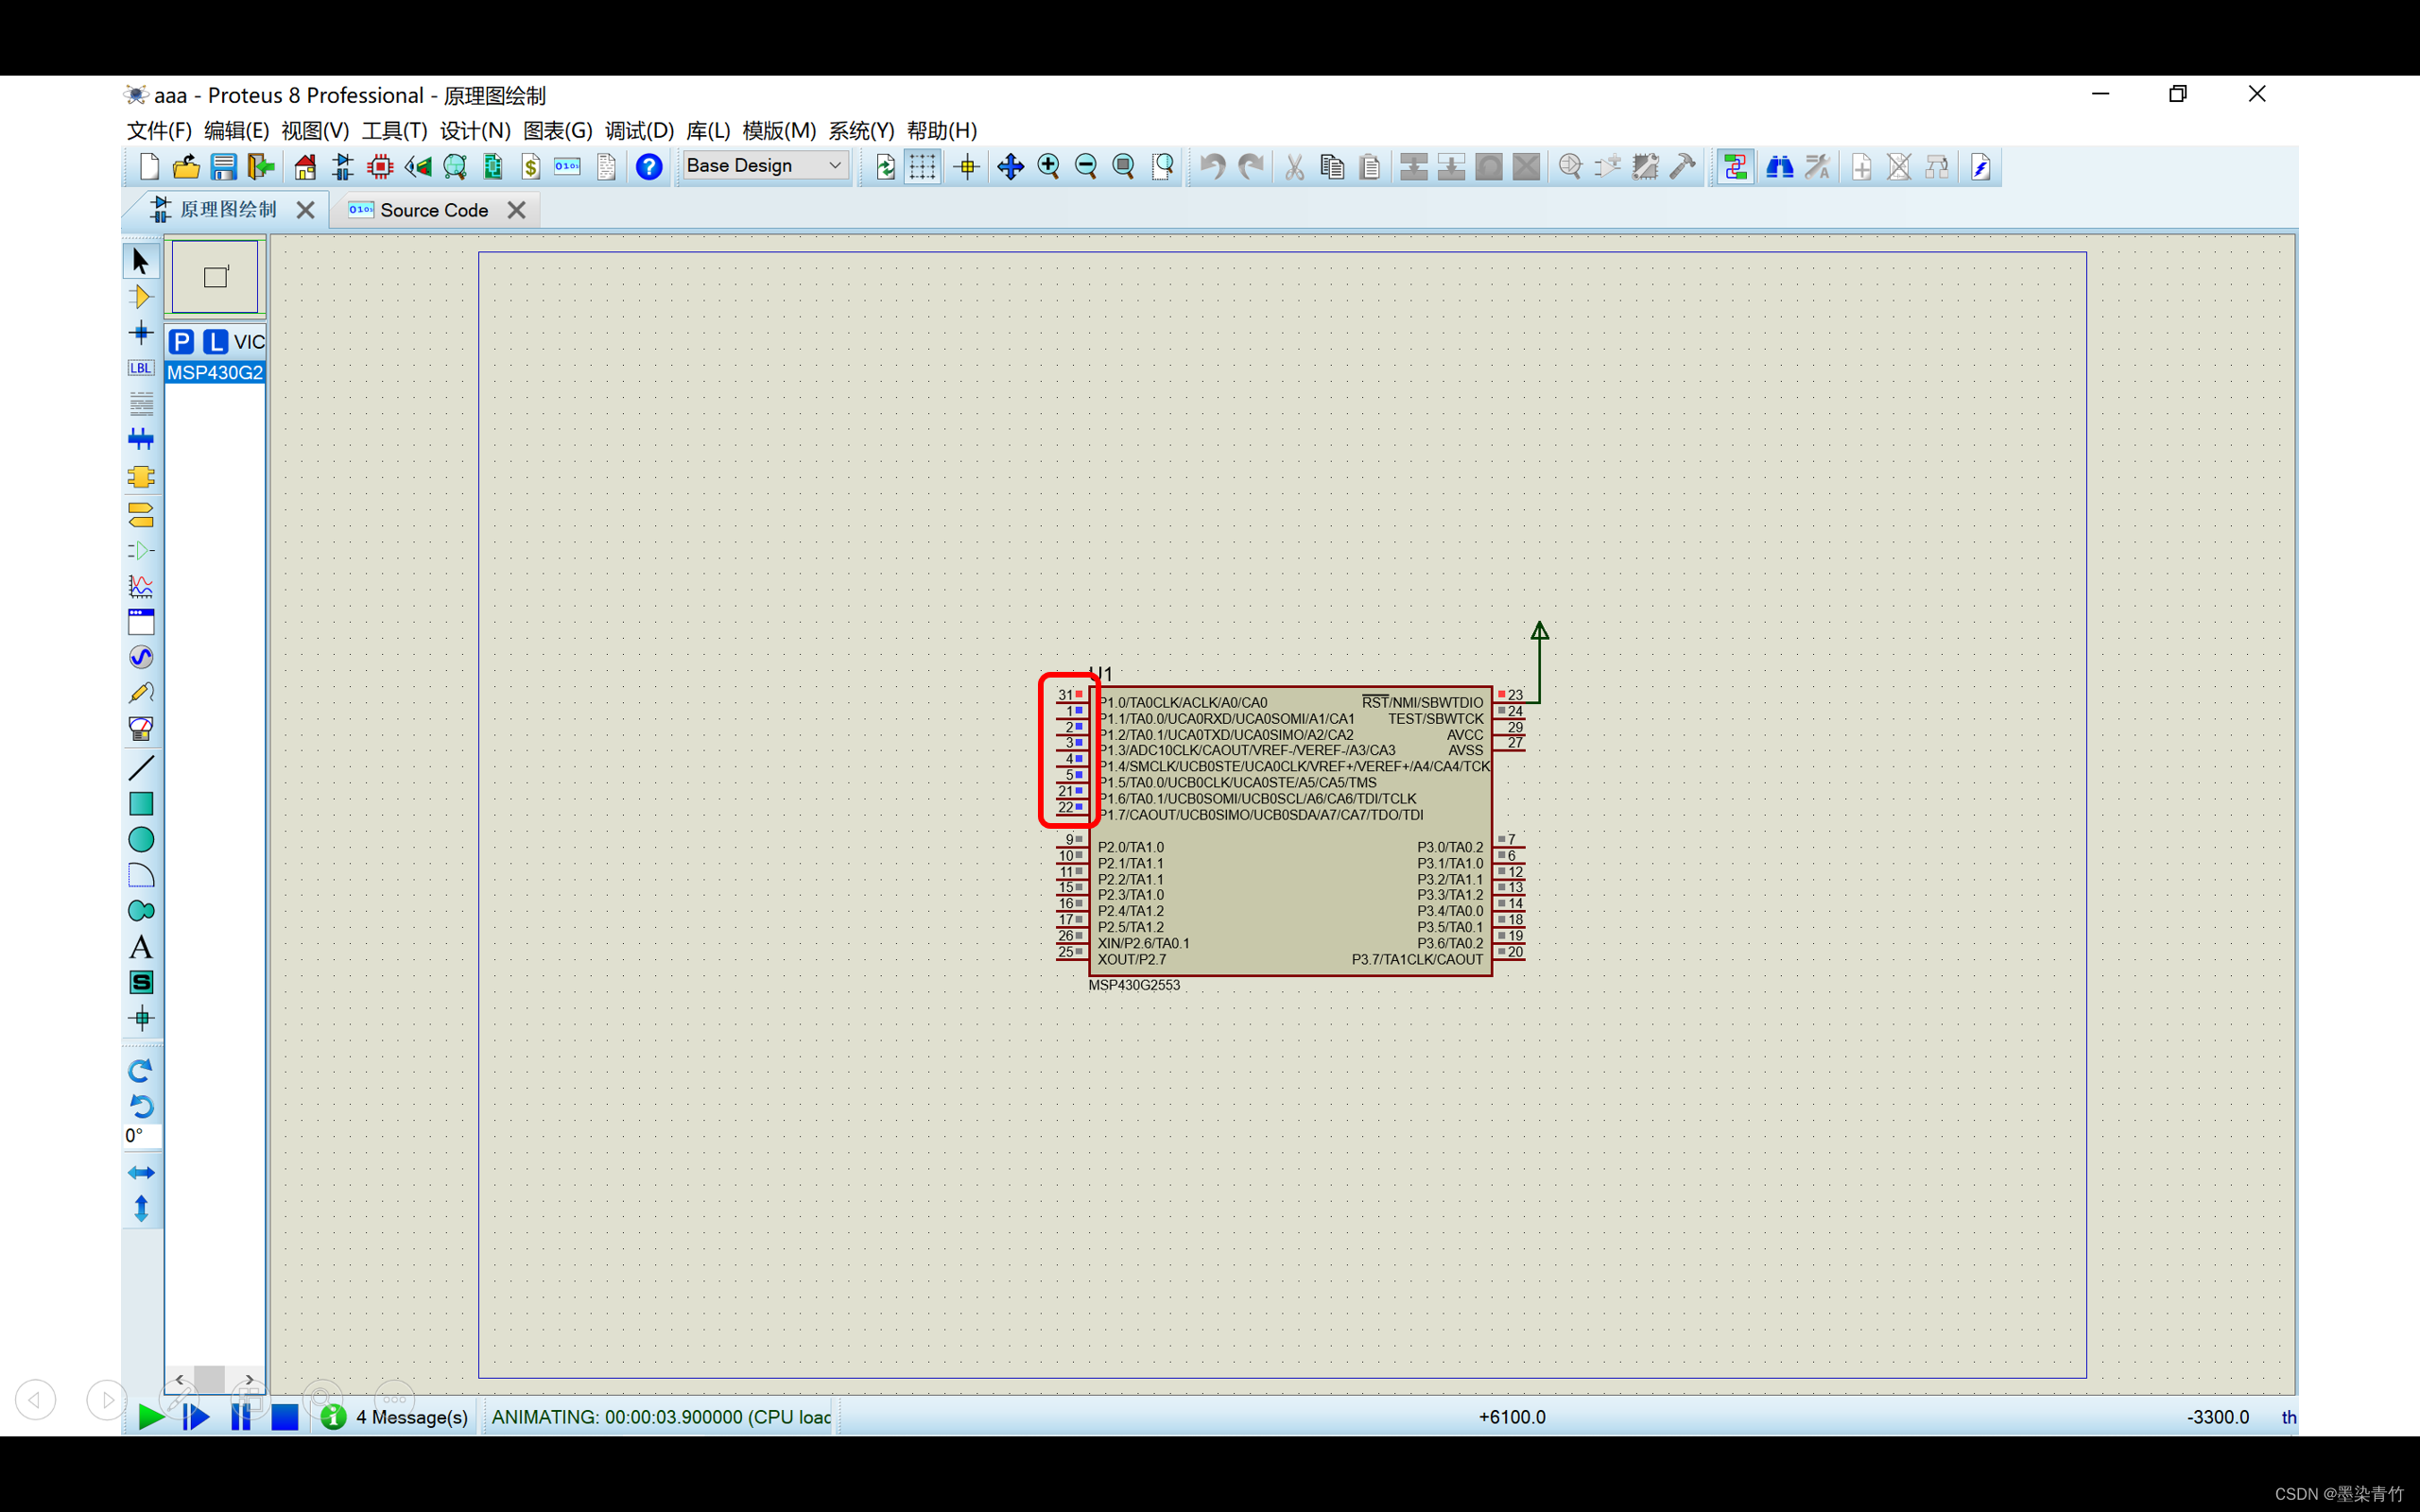
Task: Toggle the grid display button
Action: coord(922,167)
